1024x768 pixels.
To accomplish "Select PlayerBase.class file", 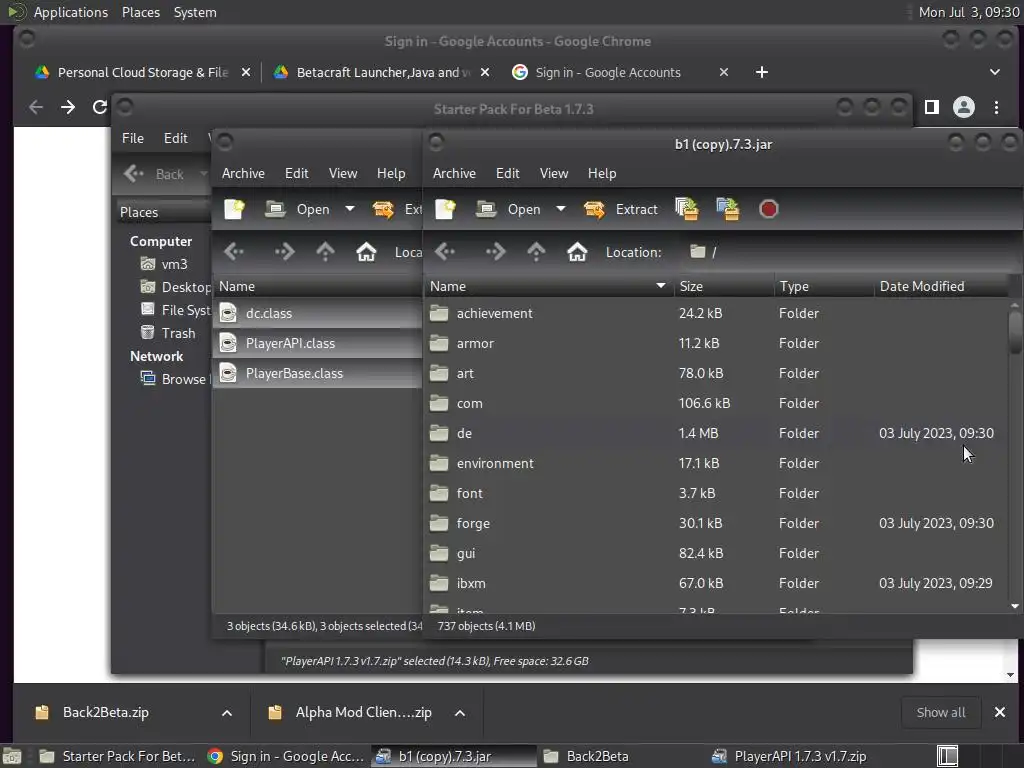I will 317,374.
